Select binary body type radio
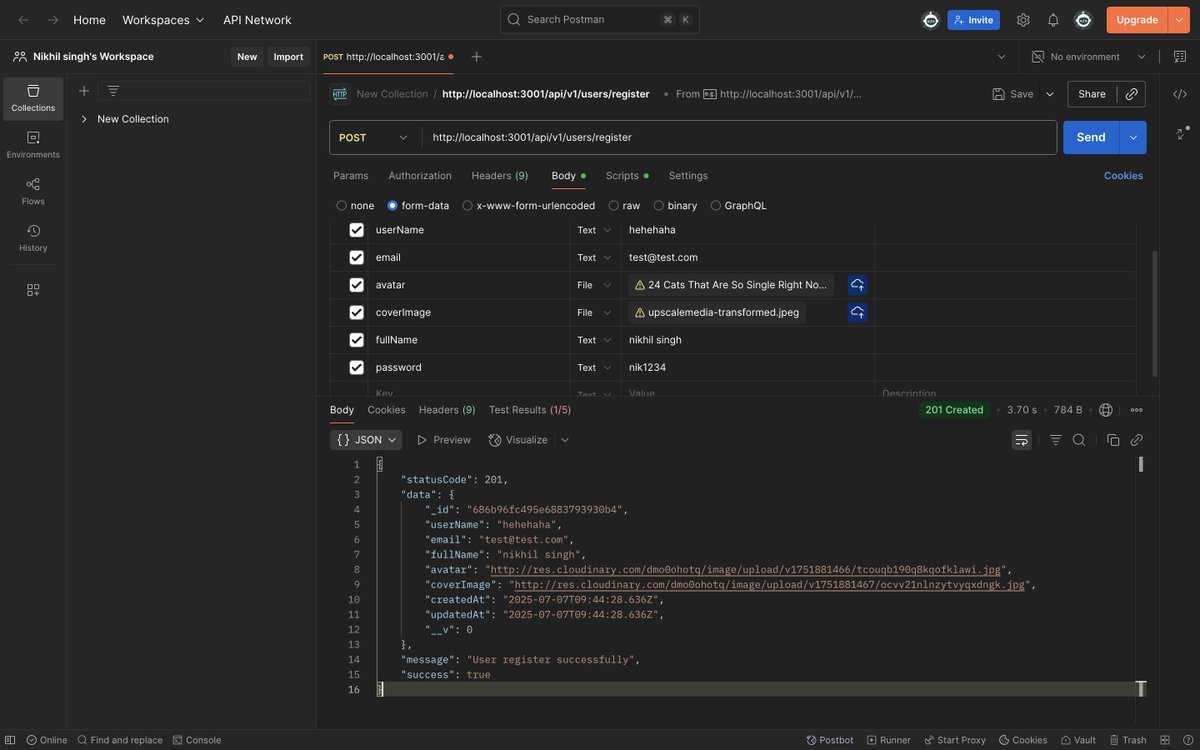The width and height of the screenshot is (1200, 750). (x=658, y=205)
